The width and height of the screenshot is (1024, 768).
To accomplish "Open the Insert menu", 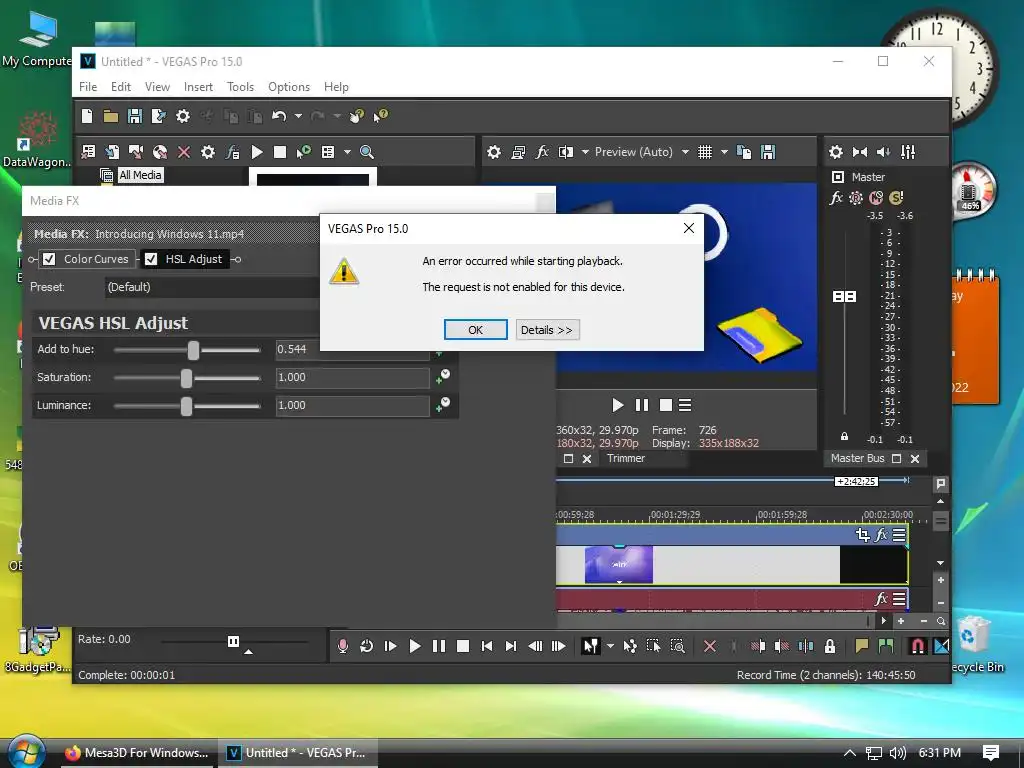I will pyautogui.click(x=198, y=87).
